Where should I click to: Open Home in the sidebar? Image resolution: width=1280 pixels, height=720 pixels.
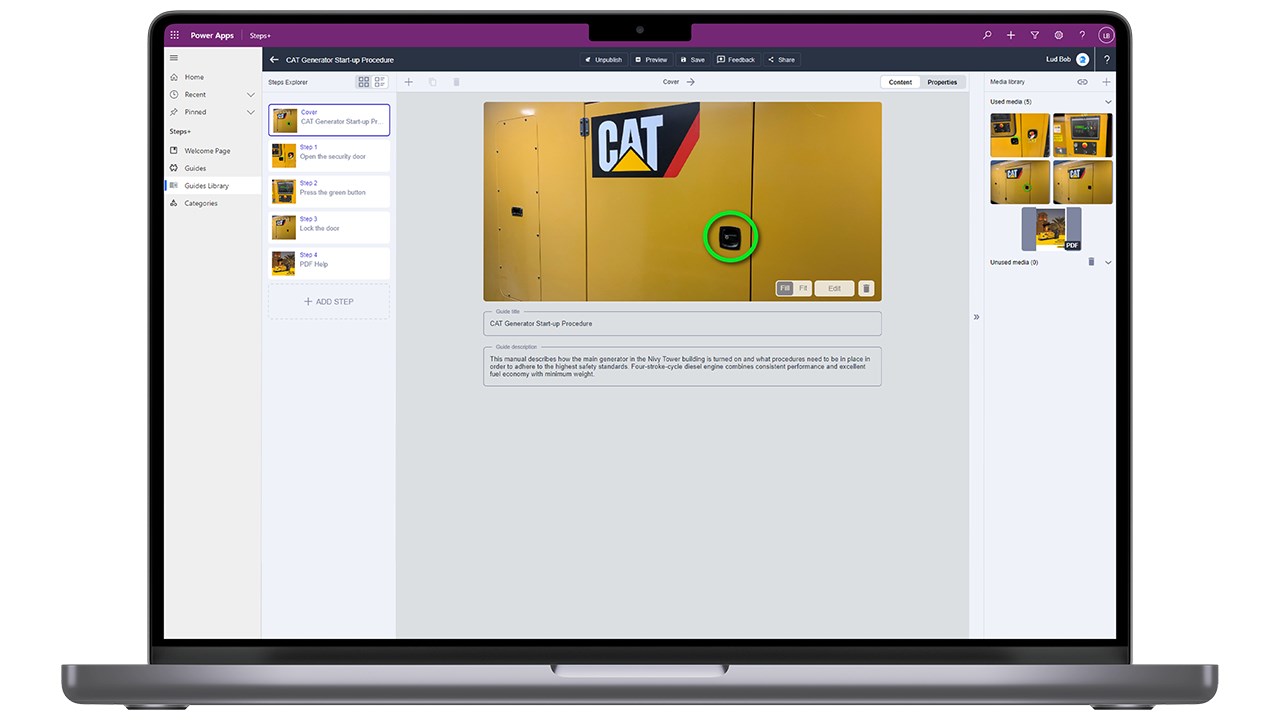[x=212, y=77]
